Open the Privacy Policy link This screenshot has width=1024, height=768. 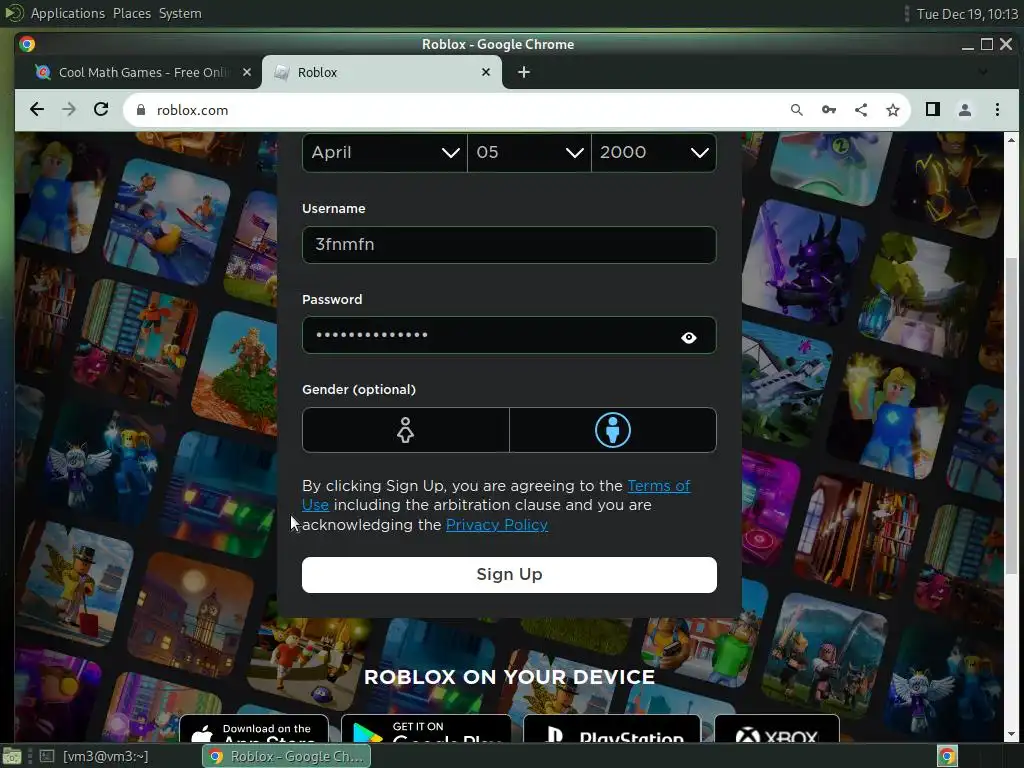496,525
